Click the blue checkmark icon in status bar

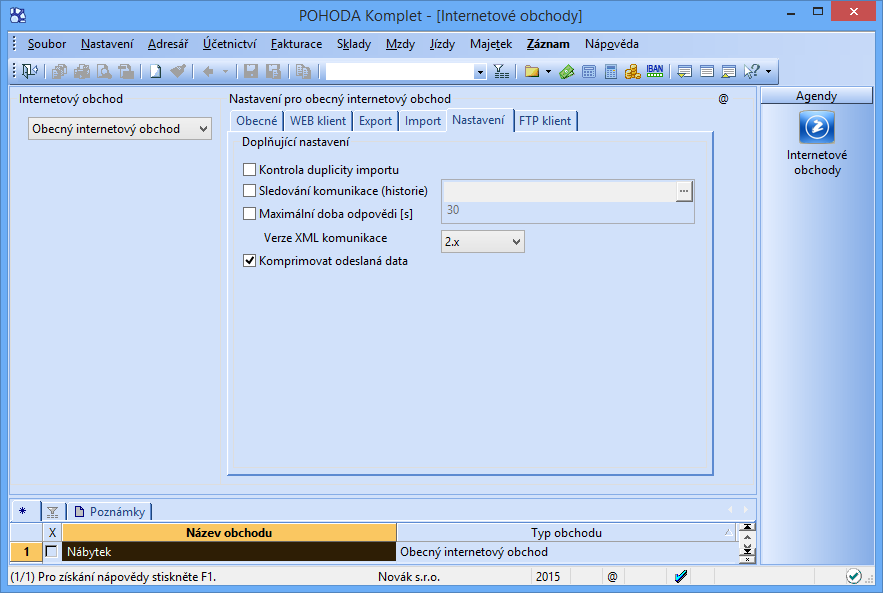(680, 576)
